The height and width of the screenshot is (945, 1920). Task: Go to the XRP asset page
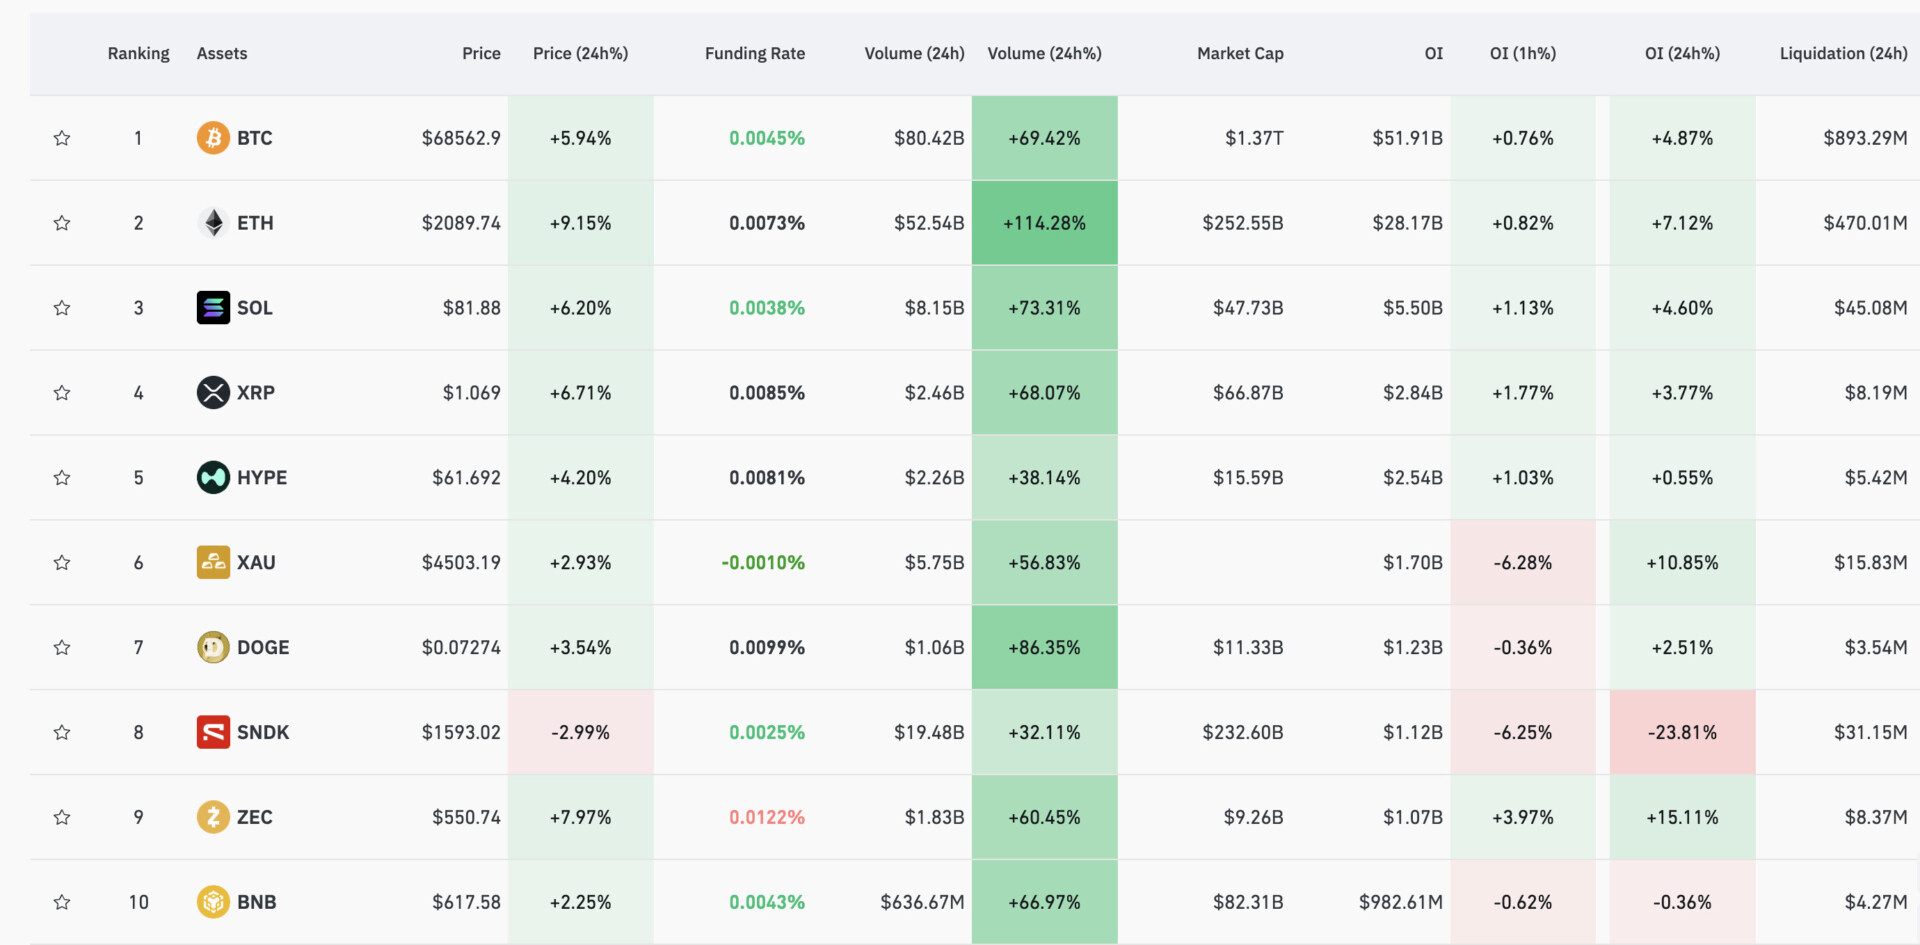tap(255, 393)
